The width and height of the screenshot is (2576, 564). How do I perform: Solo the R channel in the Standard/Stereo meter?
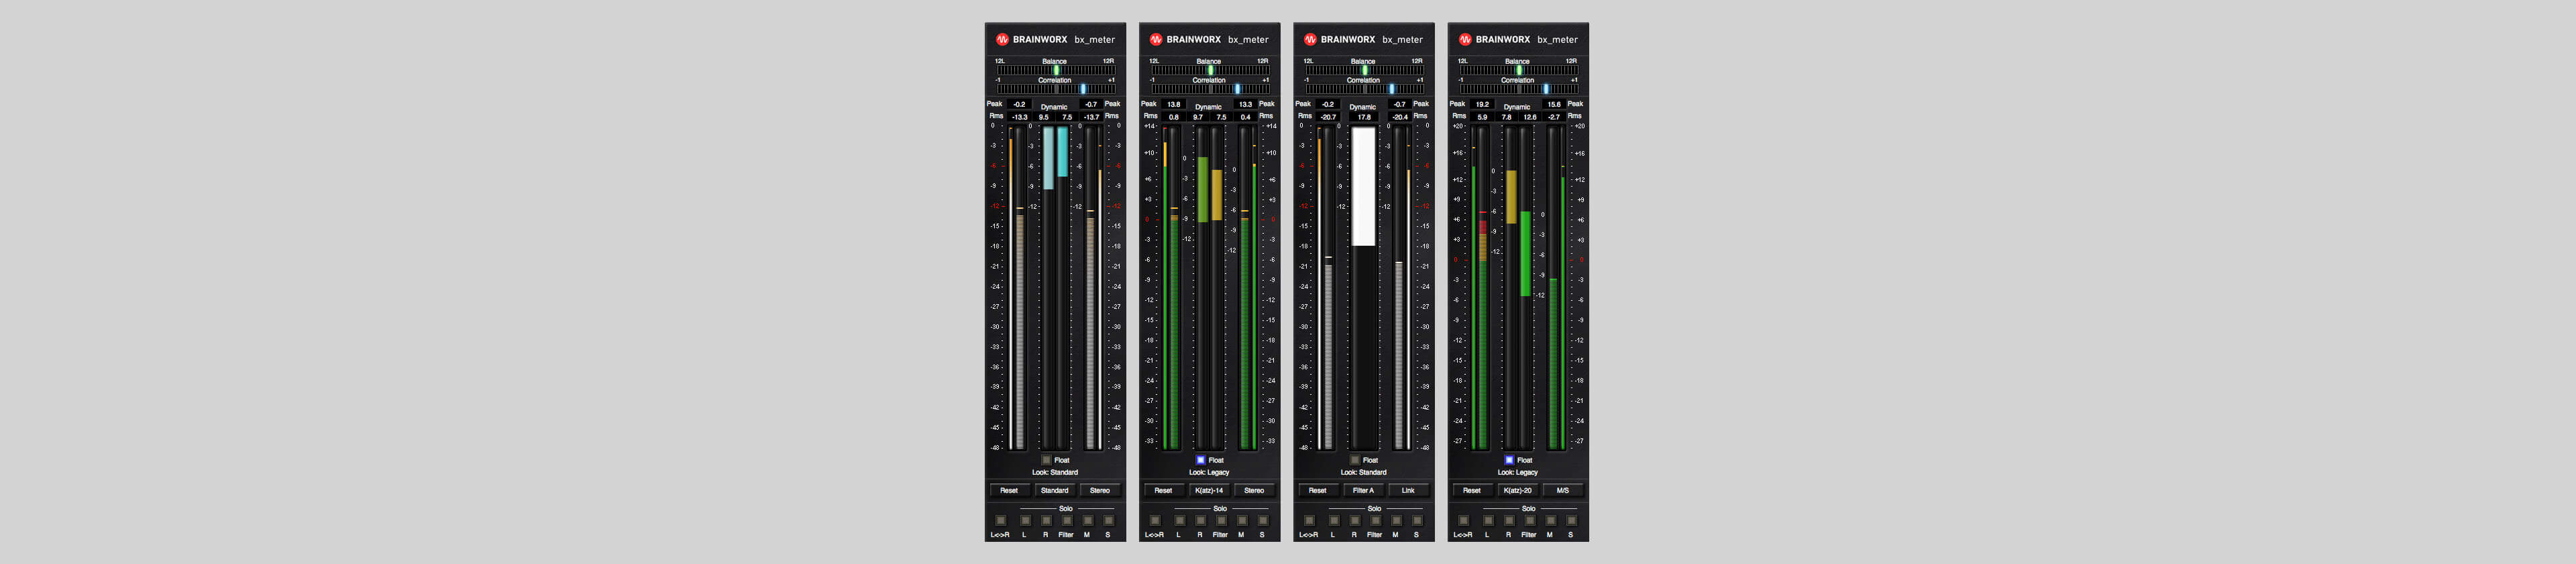pos(1046,520)
